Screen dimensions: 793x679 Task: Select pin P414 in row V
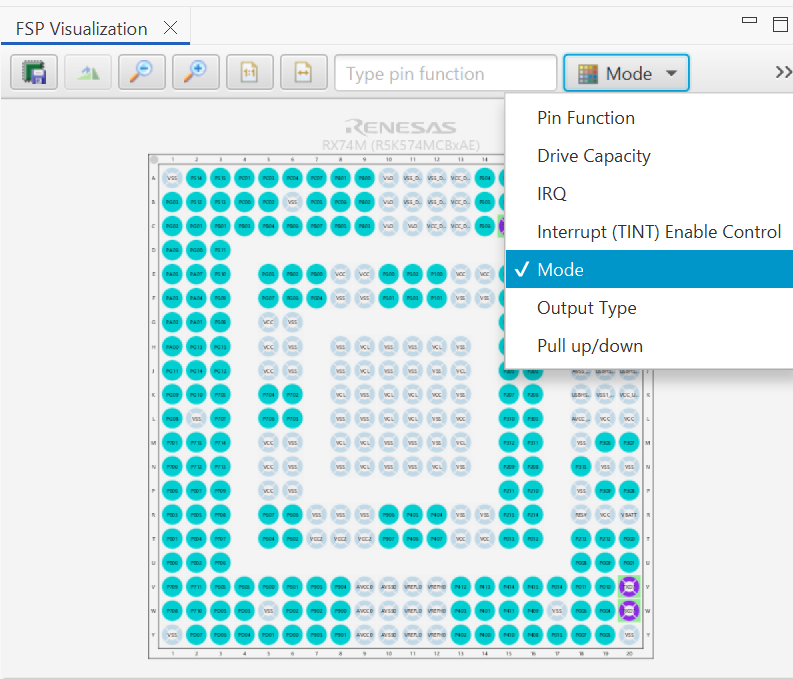click(509, 587)
